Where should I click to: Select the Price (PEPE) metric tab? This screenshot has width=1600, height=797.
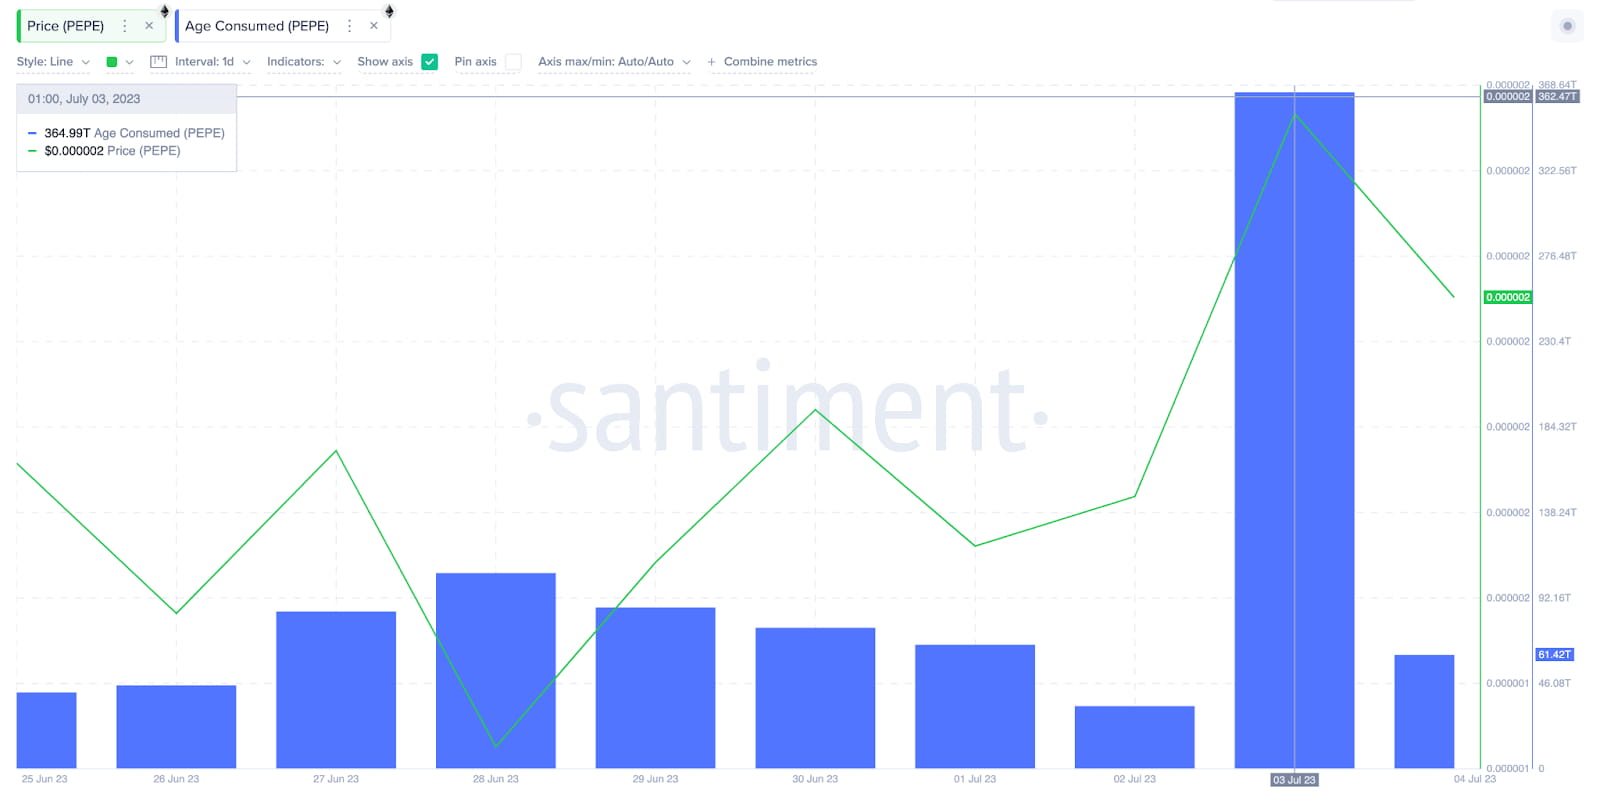click(66, 26)
